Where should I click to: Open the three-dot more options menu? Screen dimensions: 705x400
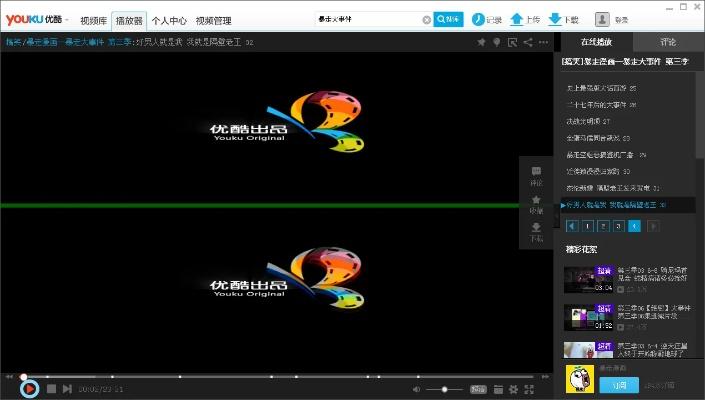point(543,43)
